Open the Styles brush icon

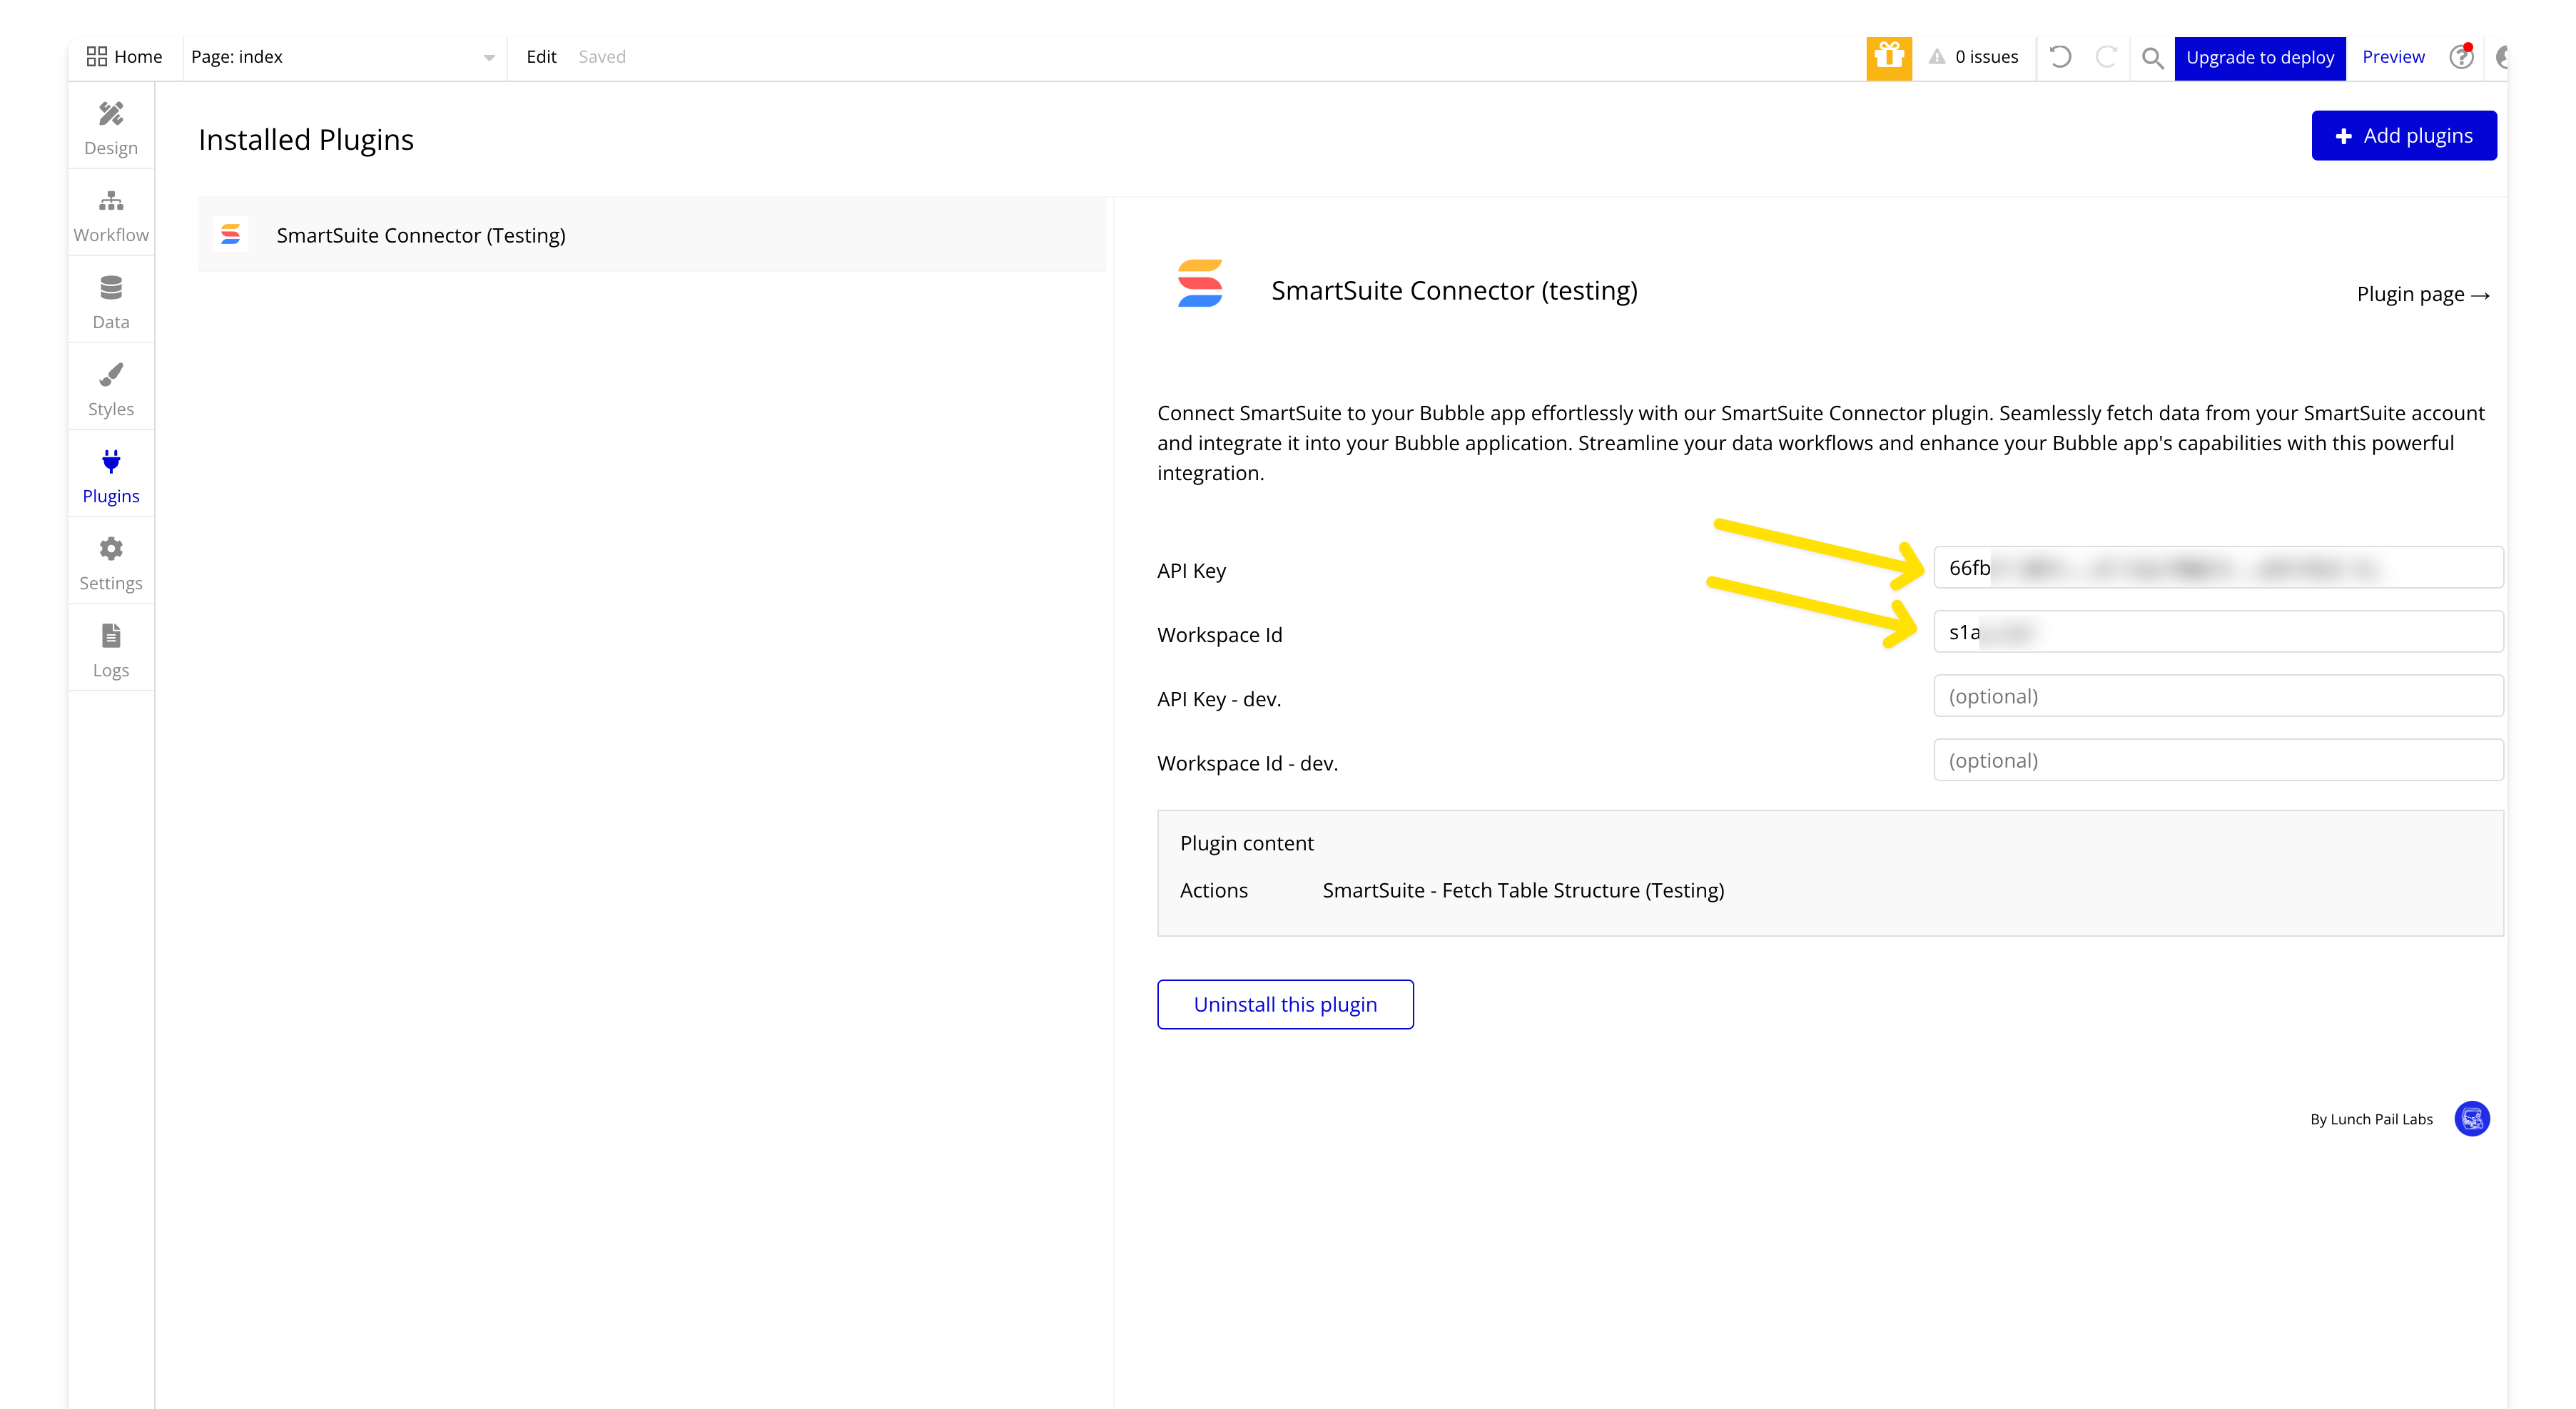click(x=111, y=375)
